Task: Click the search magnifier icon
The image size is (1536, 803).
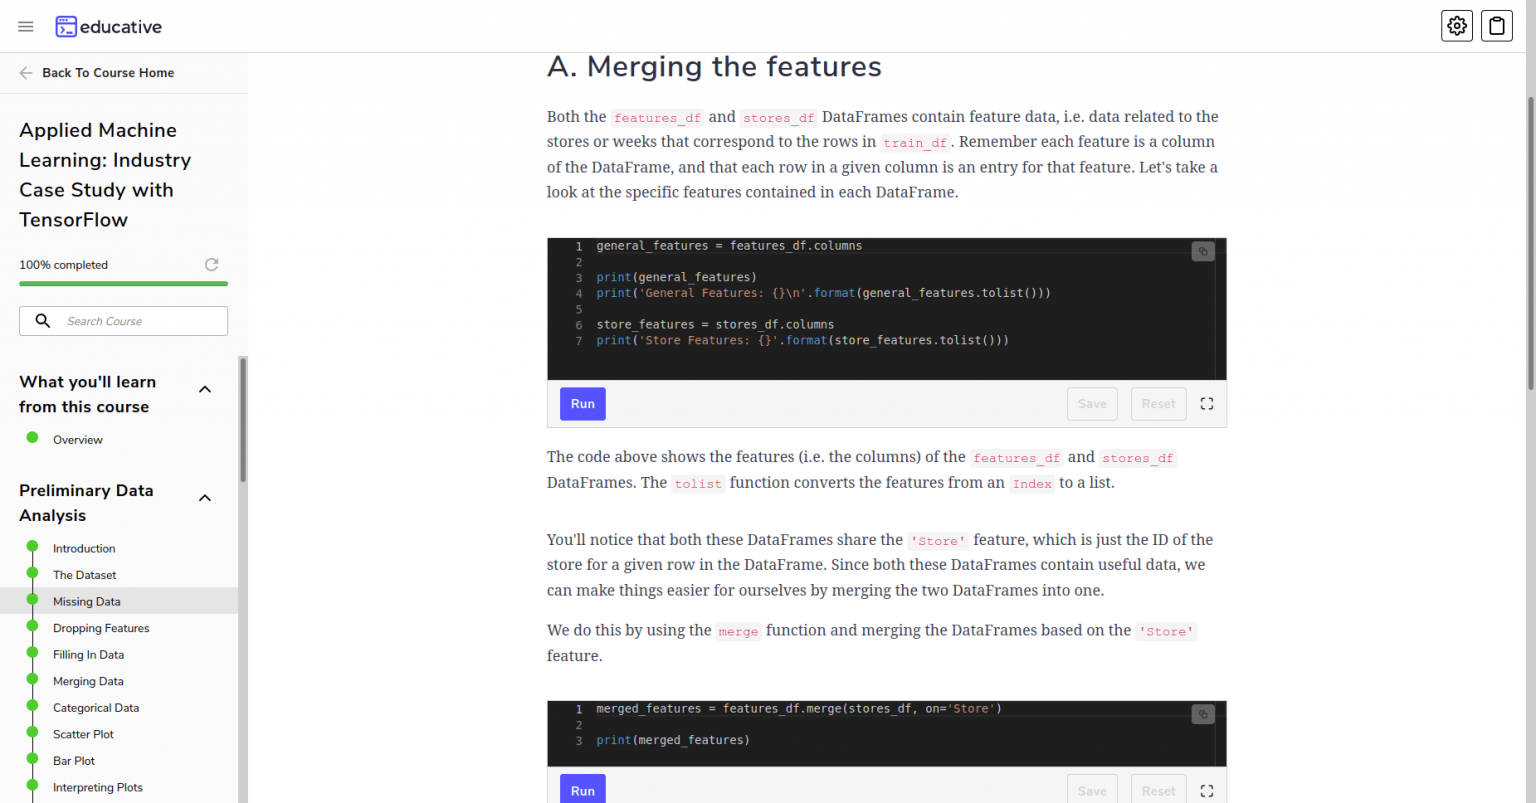Action: pyautogui.click(x=43, y=321)
